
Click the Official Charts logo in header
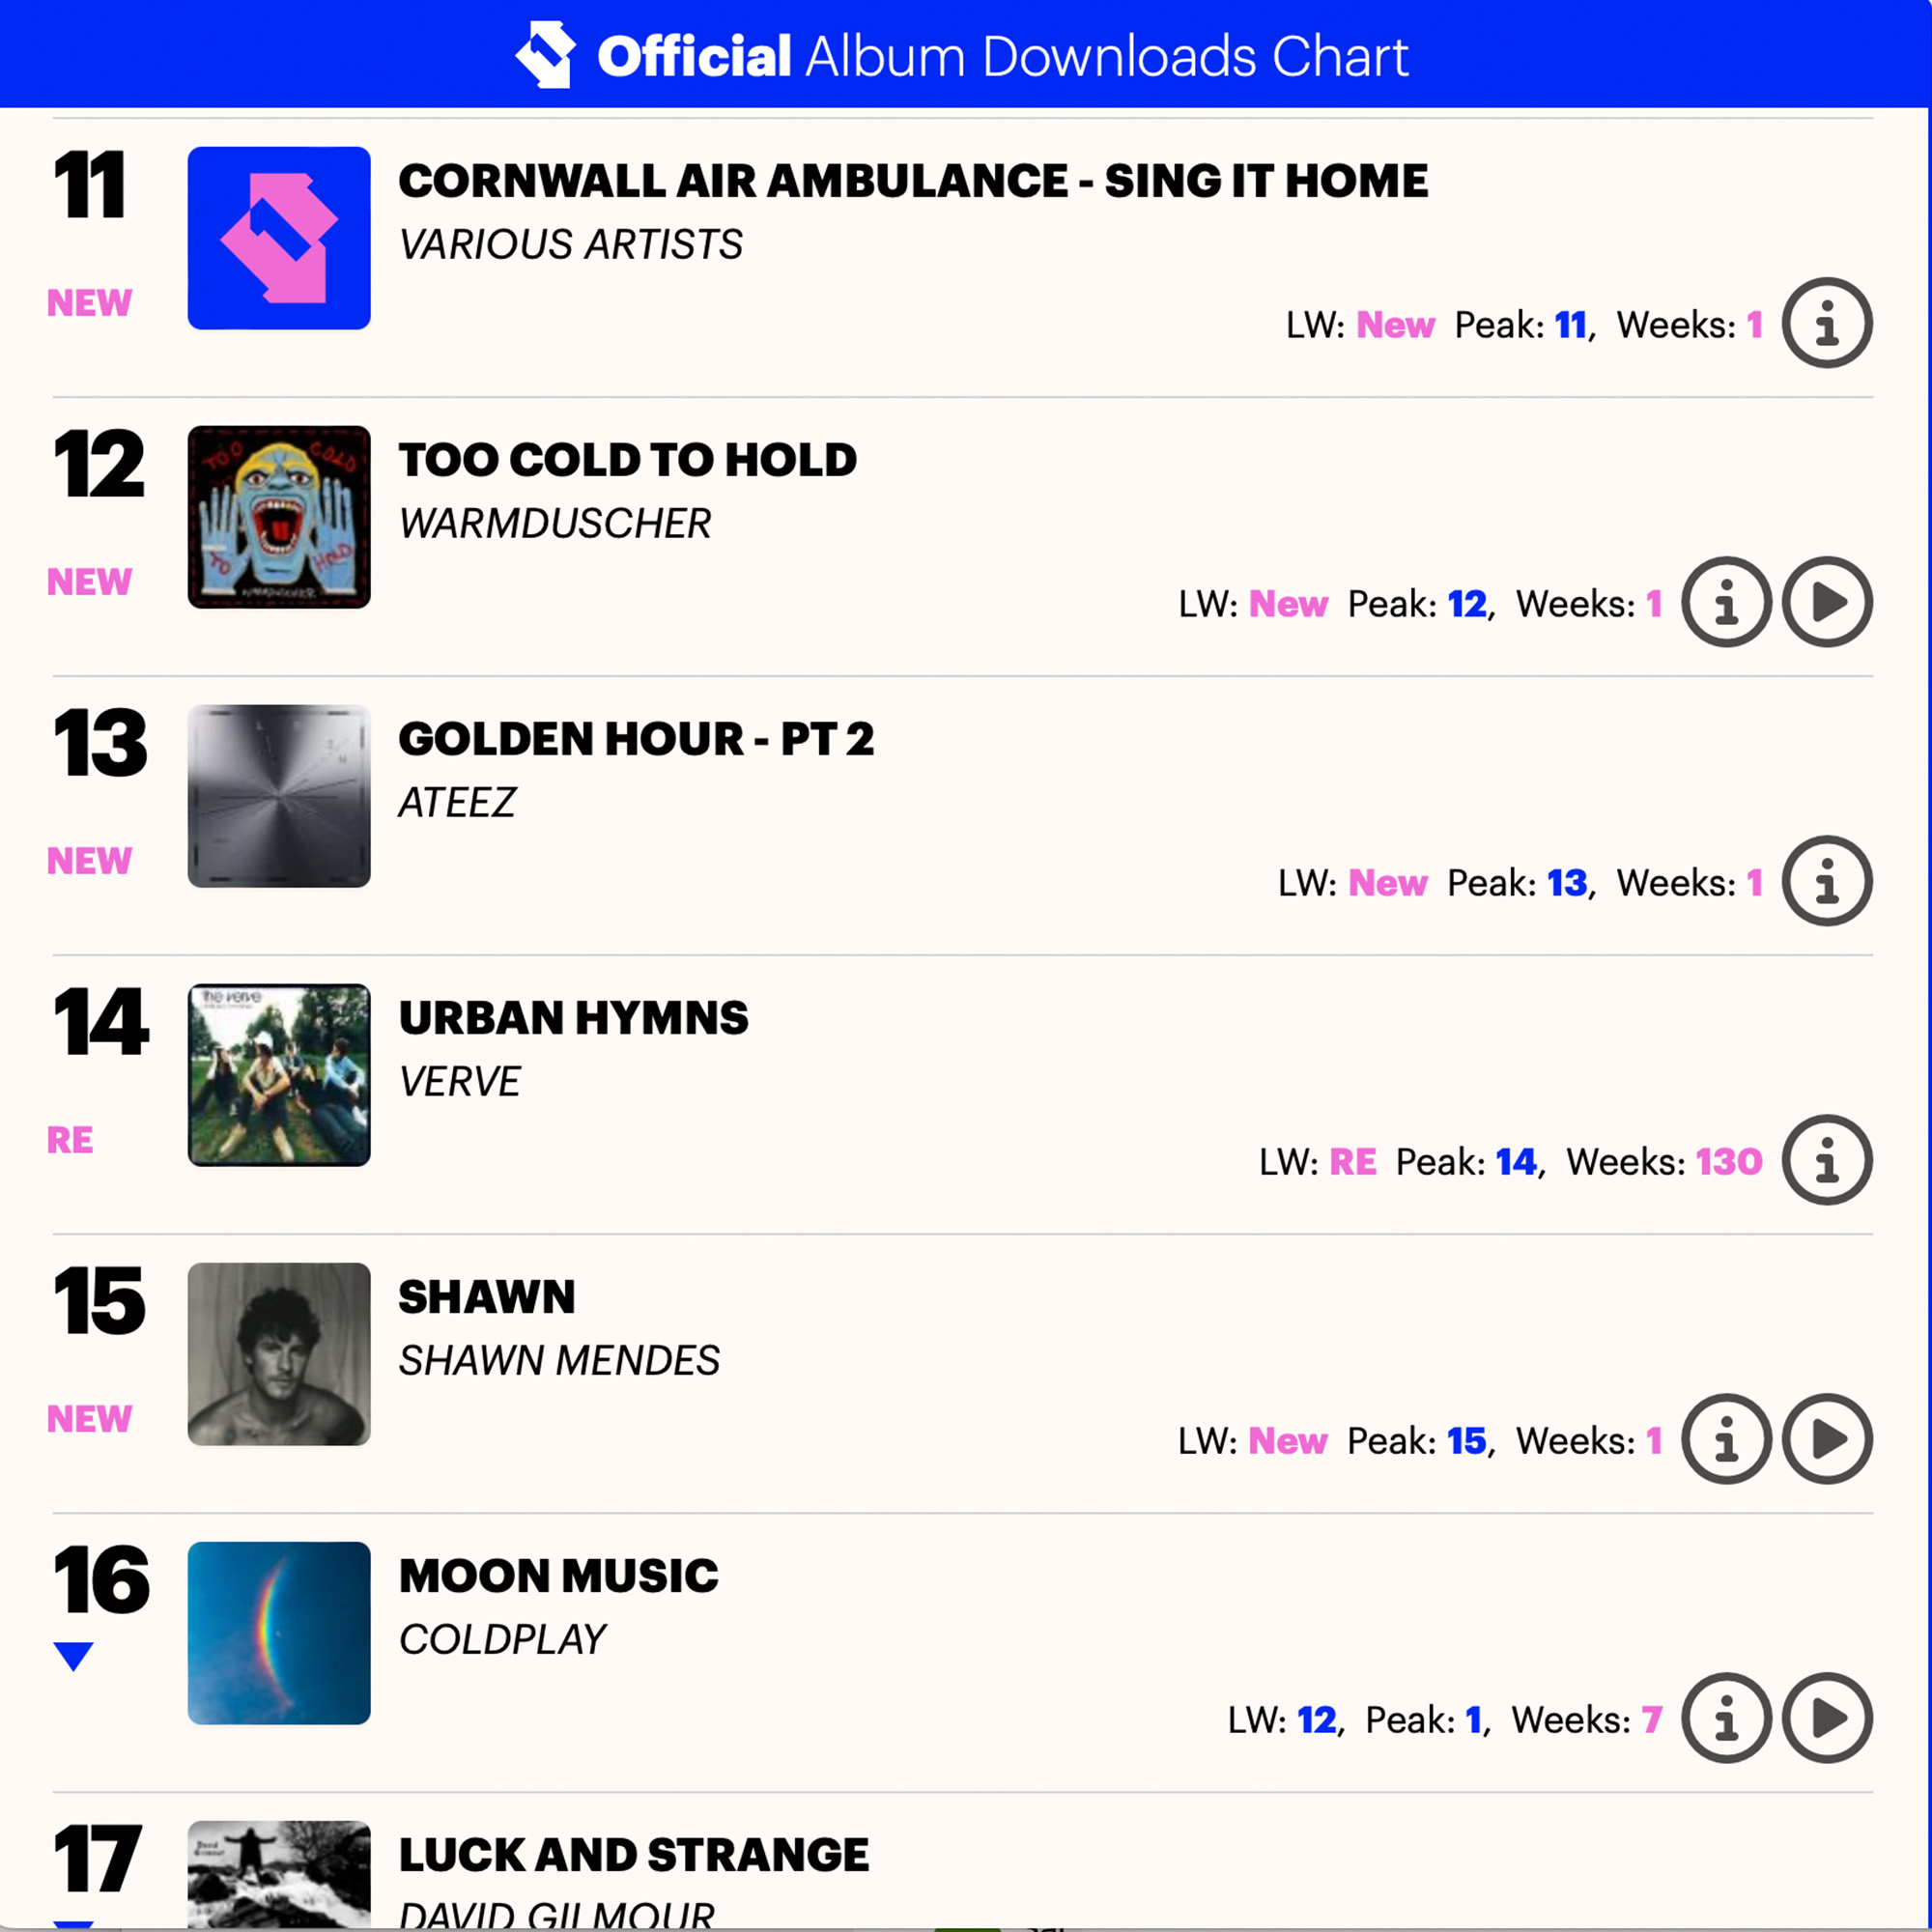point(545,54)
